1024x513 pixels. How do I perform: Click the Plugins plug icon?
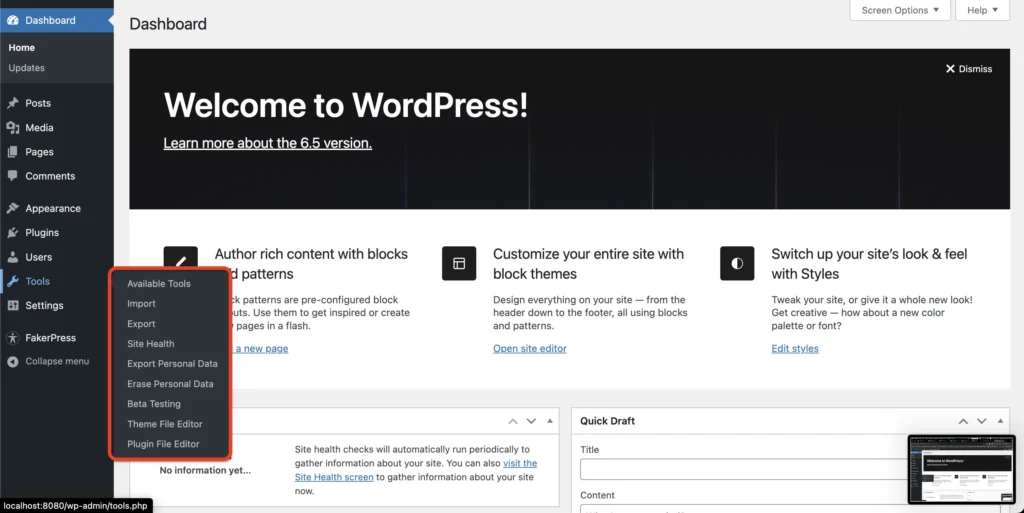[x=13, y=233]
